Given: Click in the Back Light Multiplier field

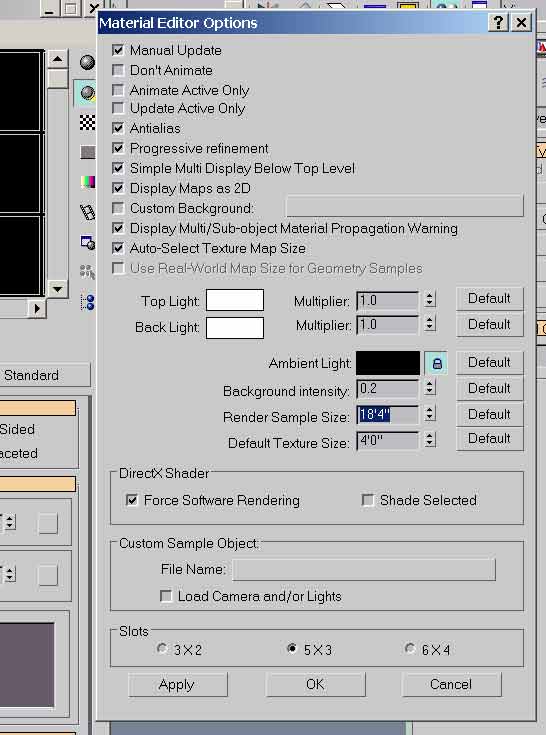Looking at the screenshot, I should [x=388, y=325].
